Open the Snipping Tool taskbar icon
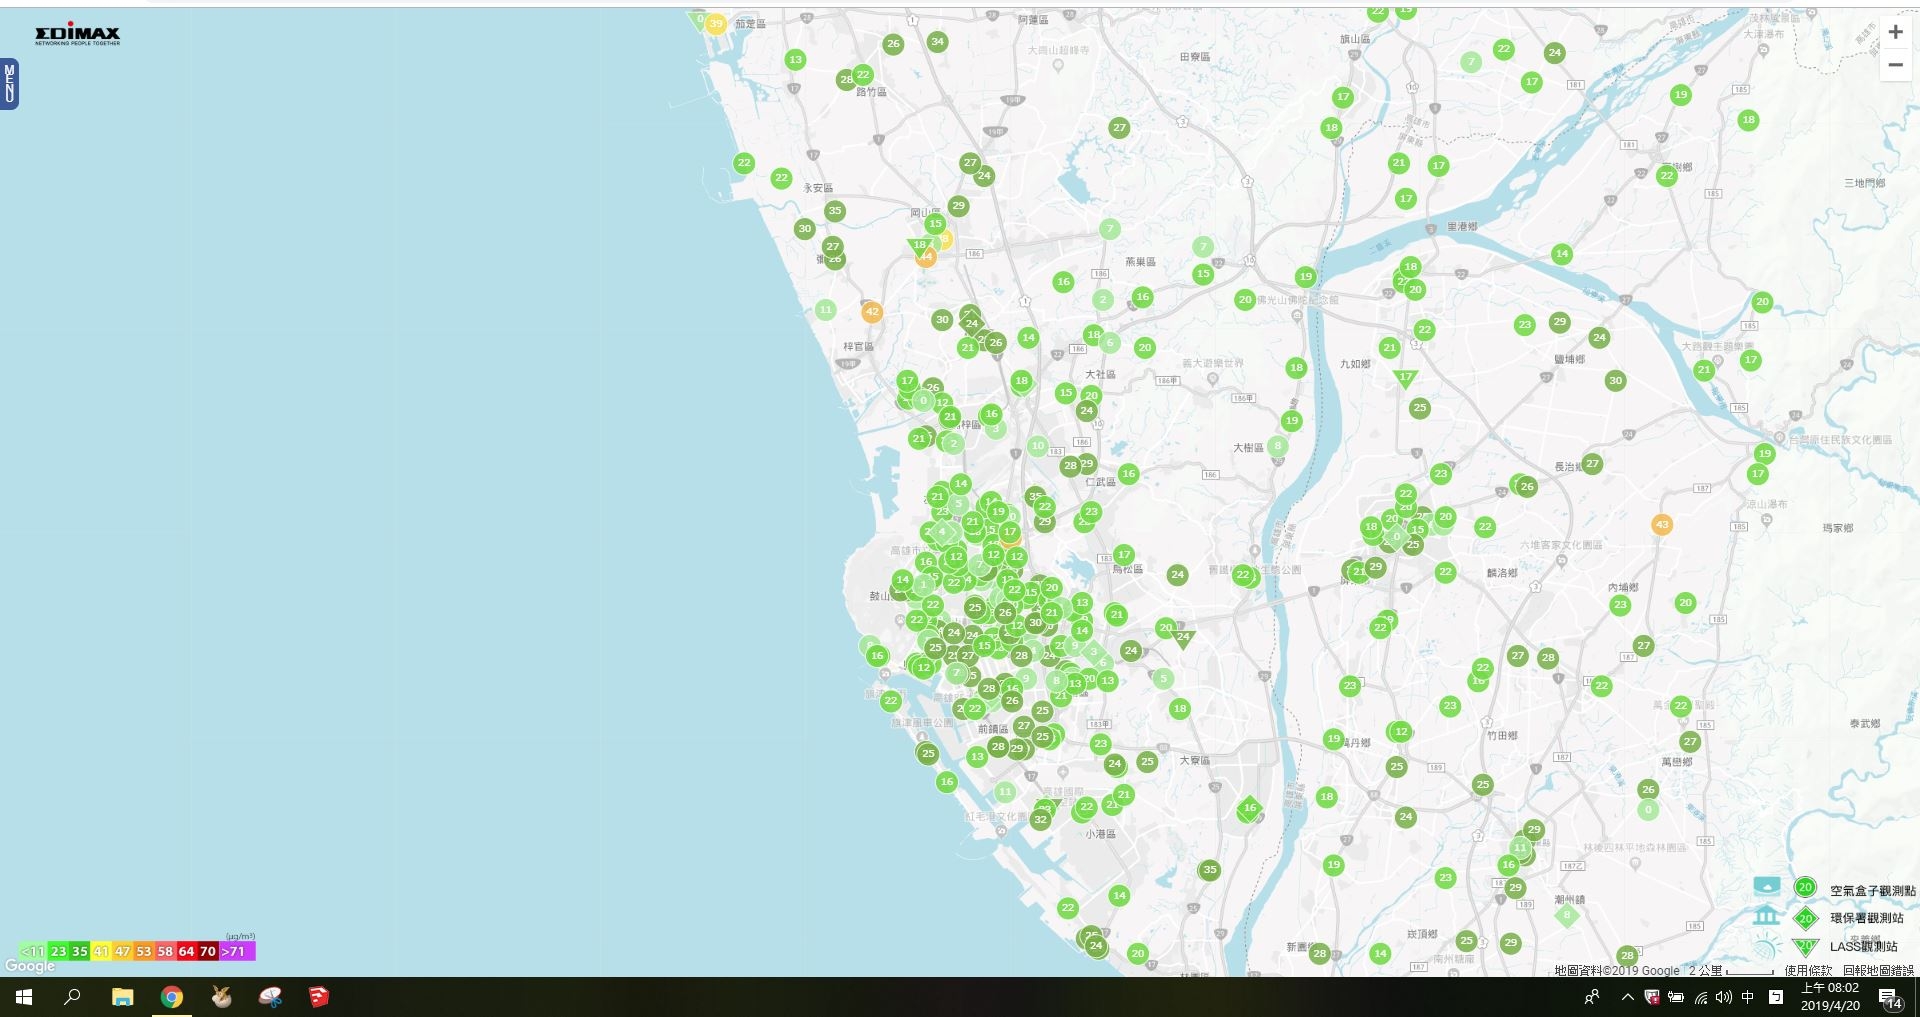 coord(270,997)
